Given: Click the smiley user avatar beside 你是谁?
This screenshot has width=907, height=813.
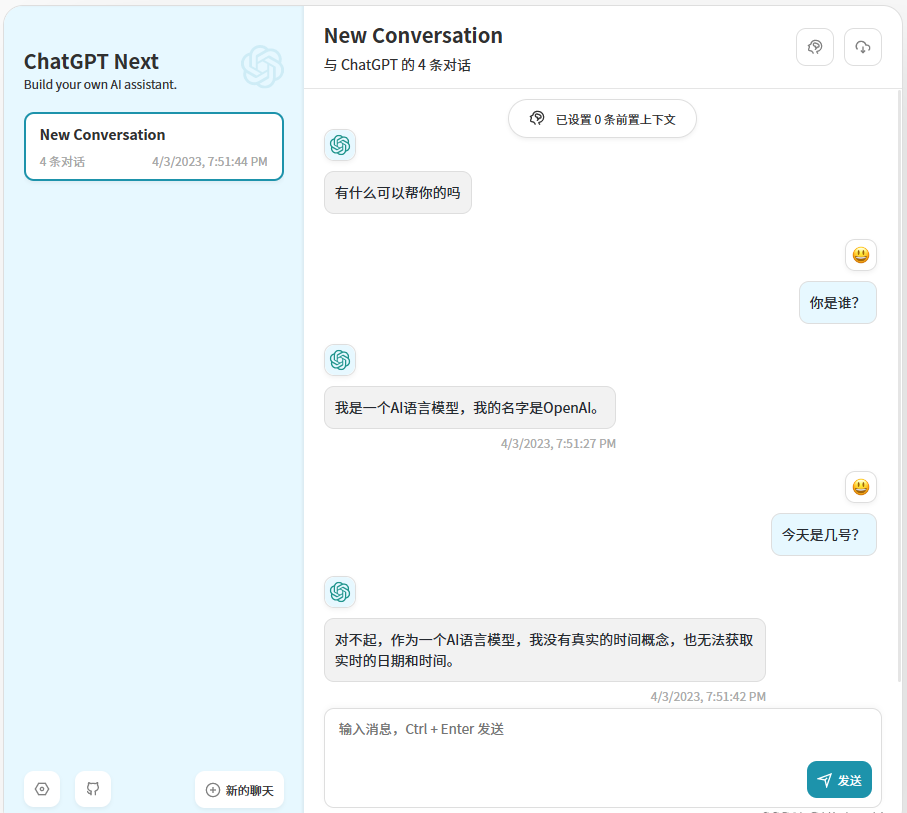Looking at the screenshot, I should point(860,255).
